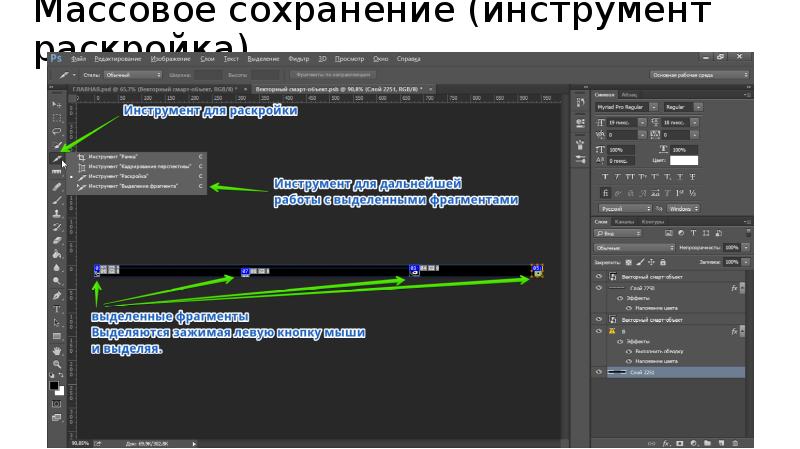Hide the Слой 2251 layer

click(x=599, y=371)
